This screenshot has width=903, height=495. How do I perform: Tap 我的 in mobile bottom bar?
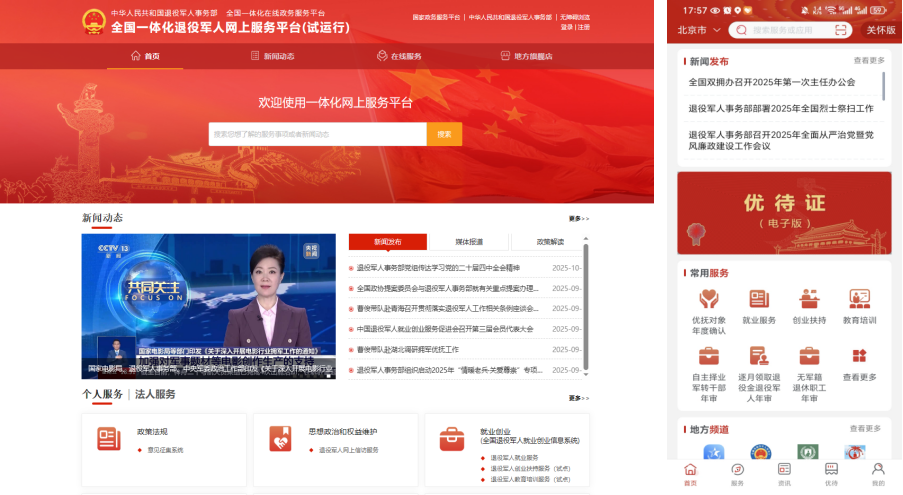(878, 475)
